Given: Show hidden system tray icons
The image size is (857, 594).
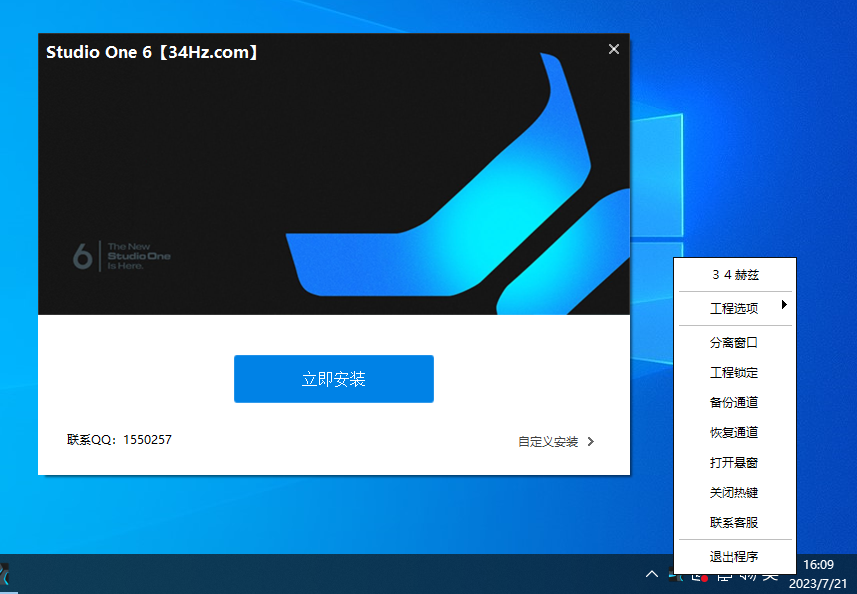Looking at the screenshot, I should pos(651,574).
